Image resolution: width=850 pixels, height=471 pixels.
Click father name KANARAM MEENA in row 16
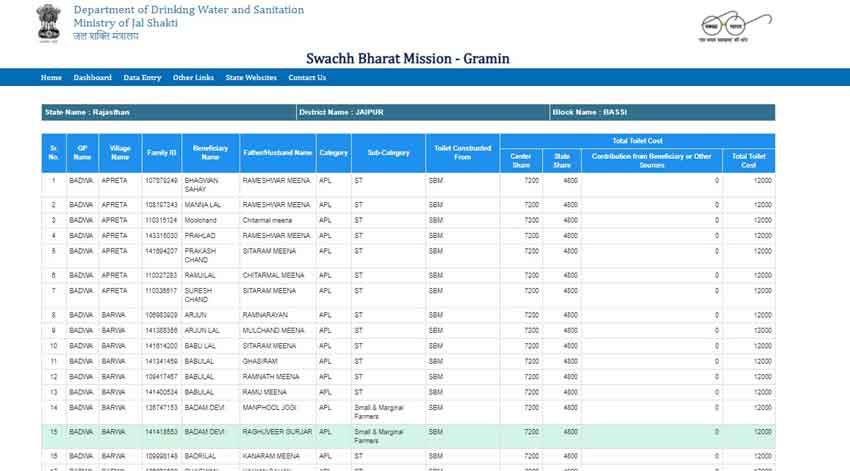(271, 456)
